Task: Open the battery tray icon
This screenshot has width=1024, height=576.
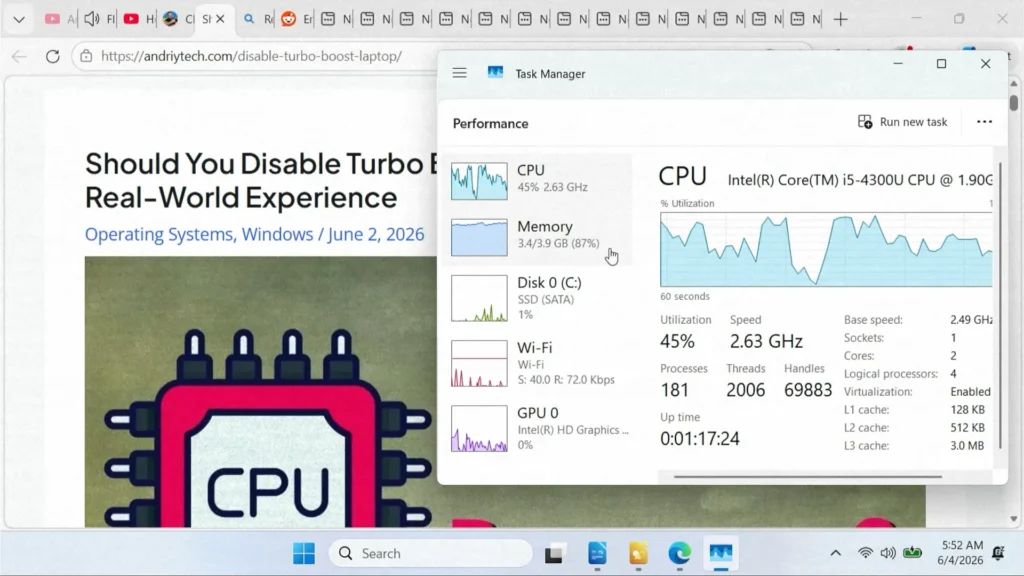Action: [912, 553]
